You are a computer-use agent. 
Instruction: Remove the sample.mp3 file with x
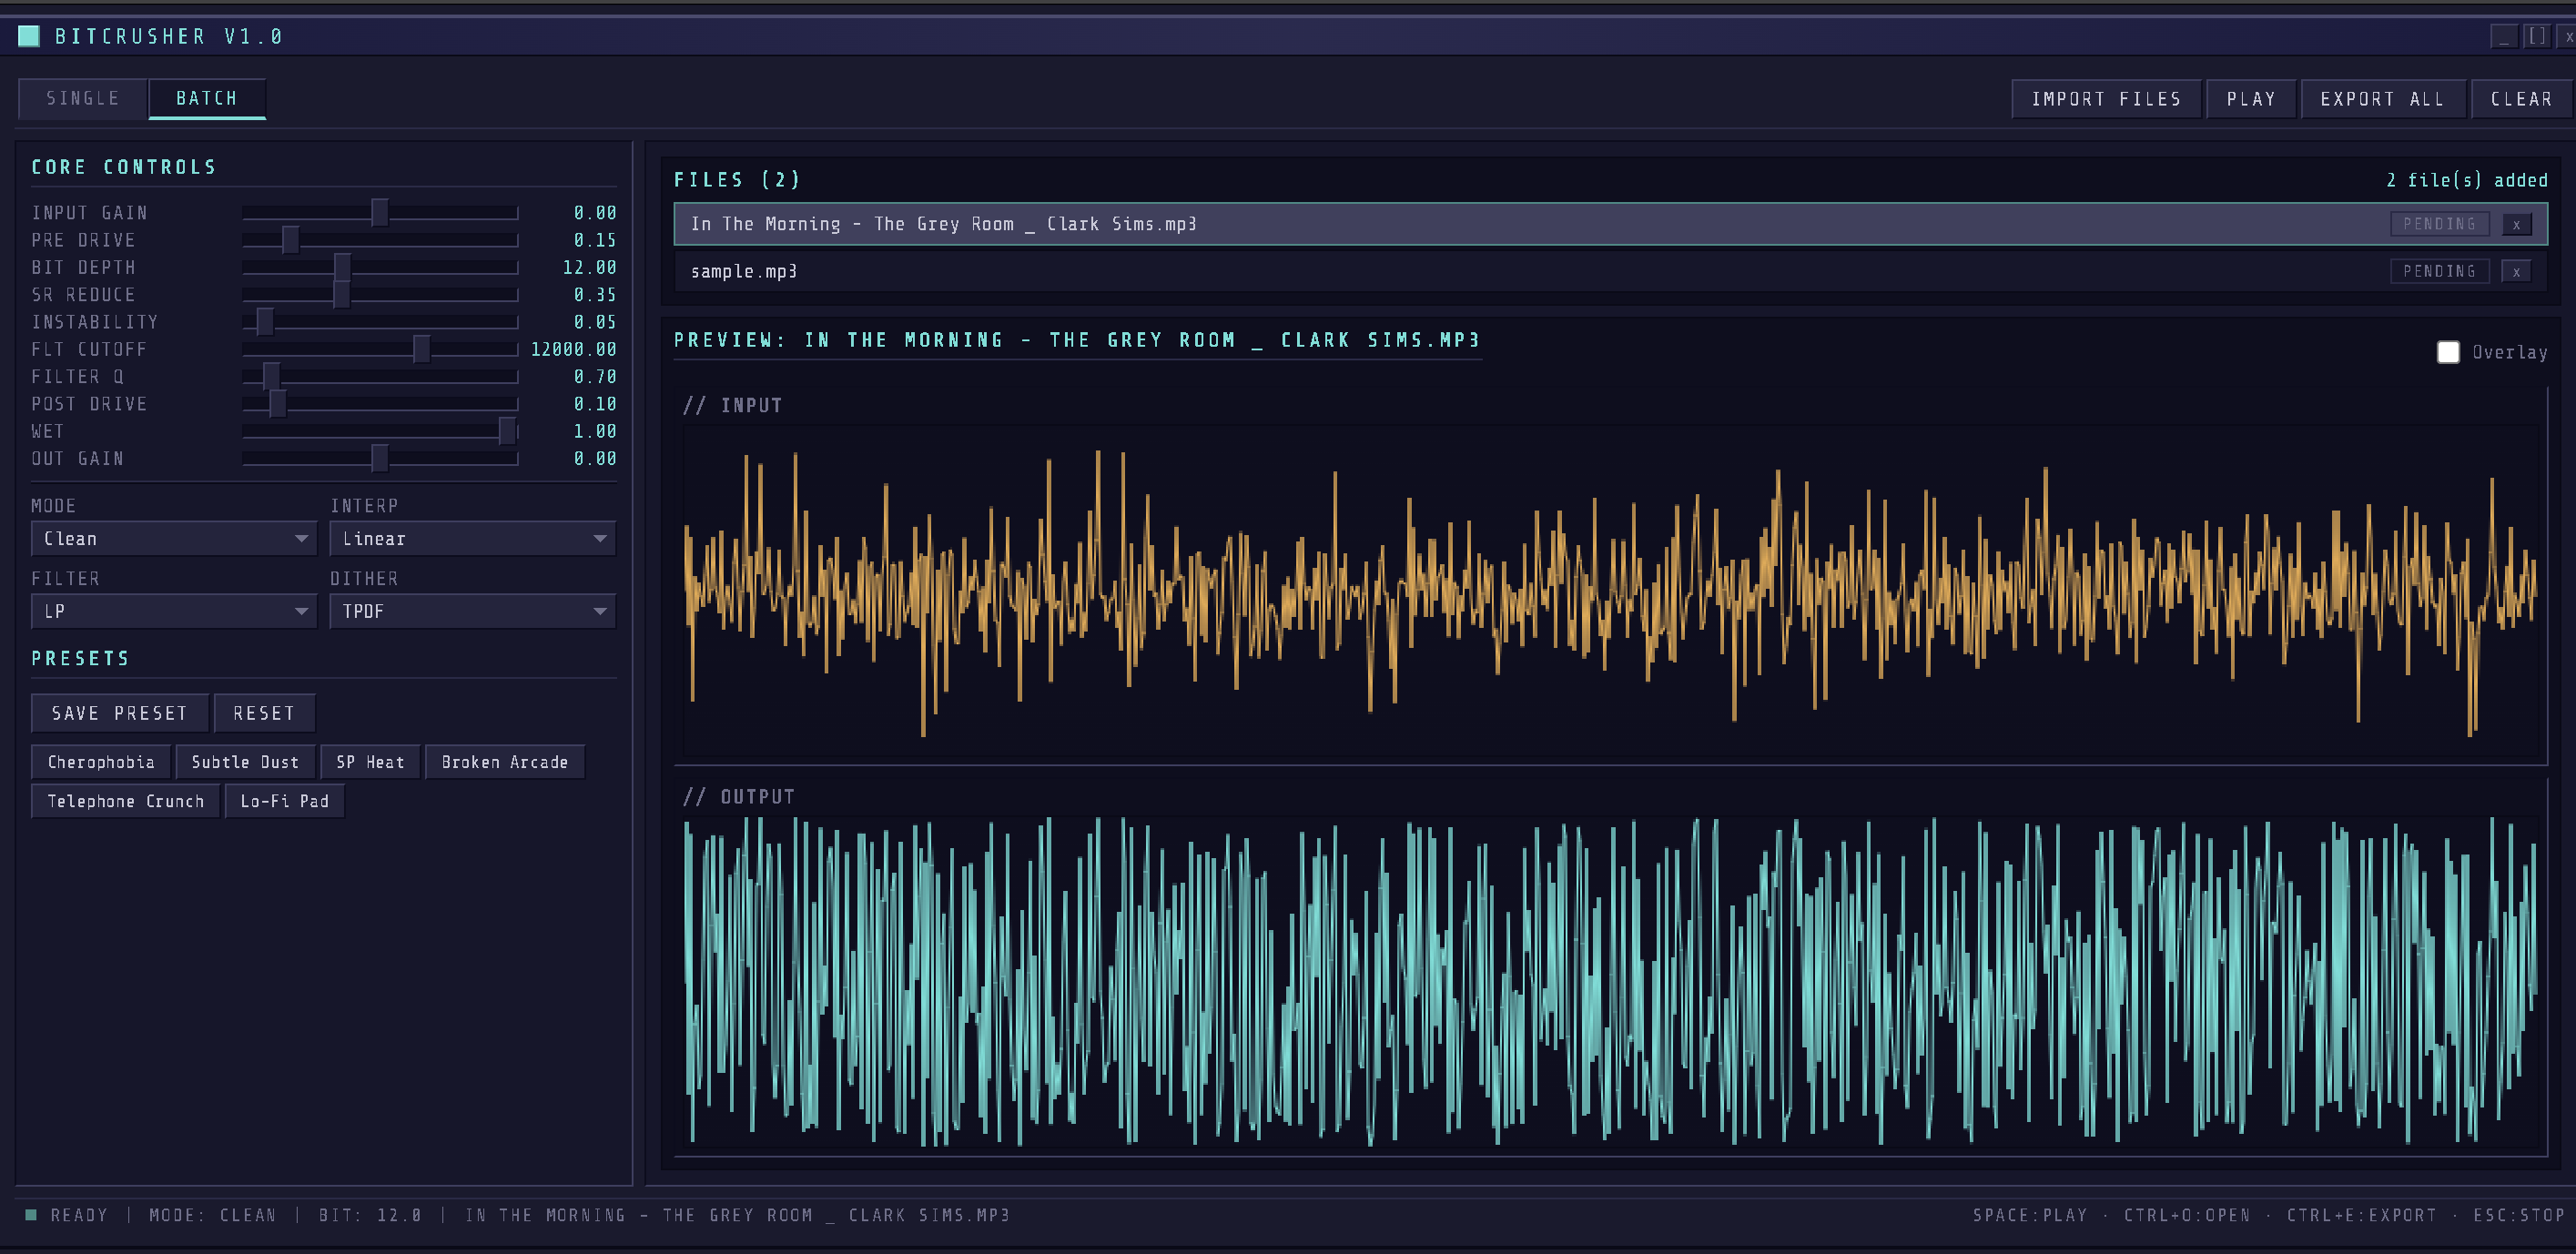click(2516, 271)
